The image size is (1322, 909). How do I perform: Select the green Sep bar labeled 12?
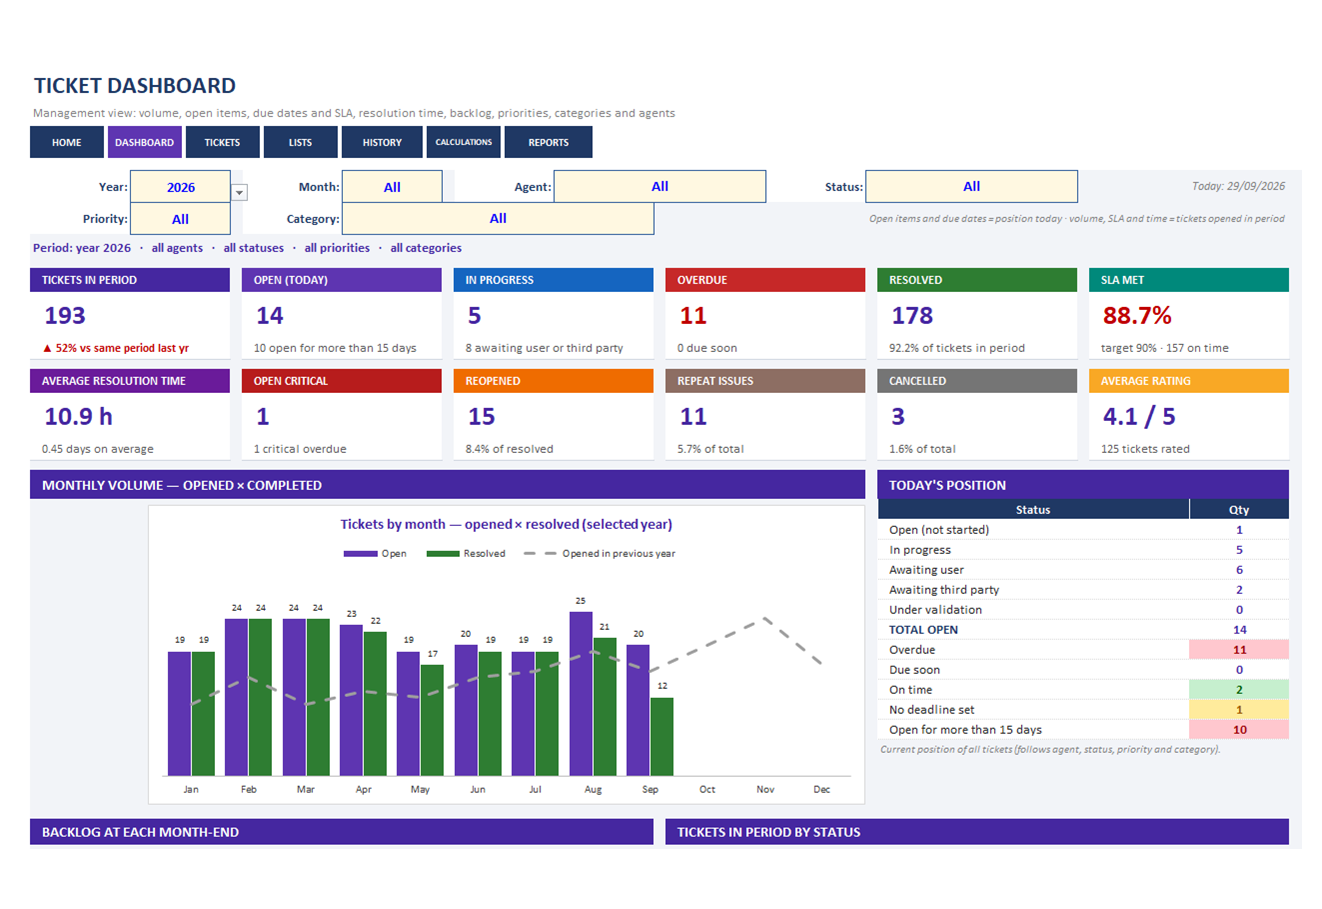(662, 736)
